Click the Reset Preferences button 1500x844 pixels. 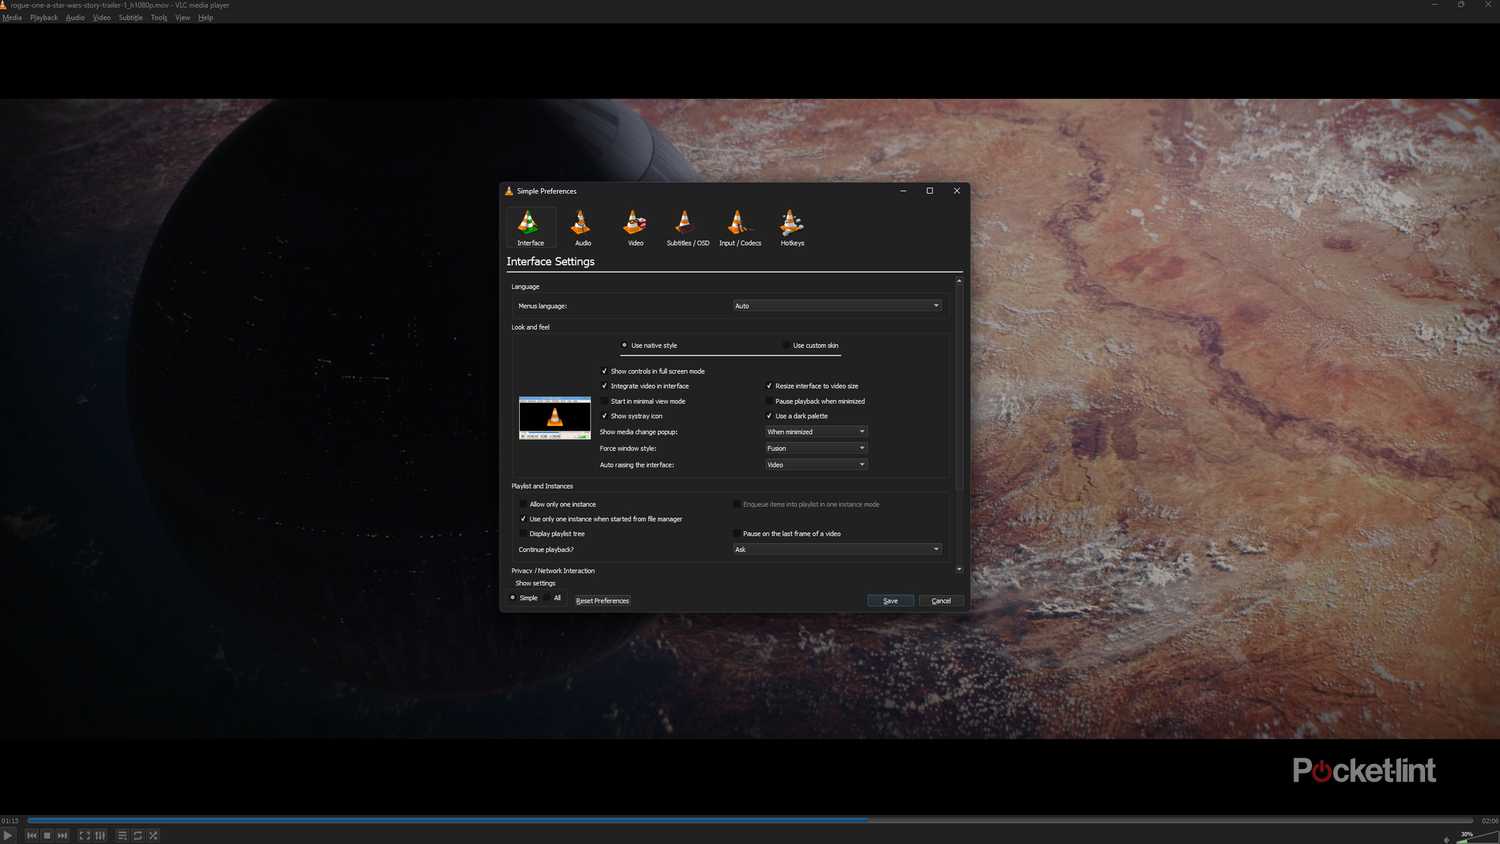(601, 600)
